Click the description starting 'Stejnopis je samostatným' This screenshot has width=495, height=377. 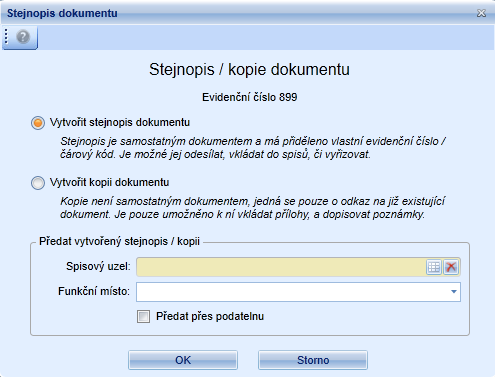coord(253,148)
